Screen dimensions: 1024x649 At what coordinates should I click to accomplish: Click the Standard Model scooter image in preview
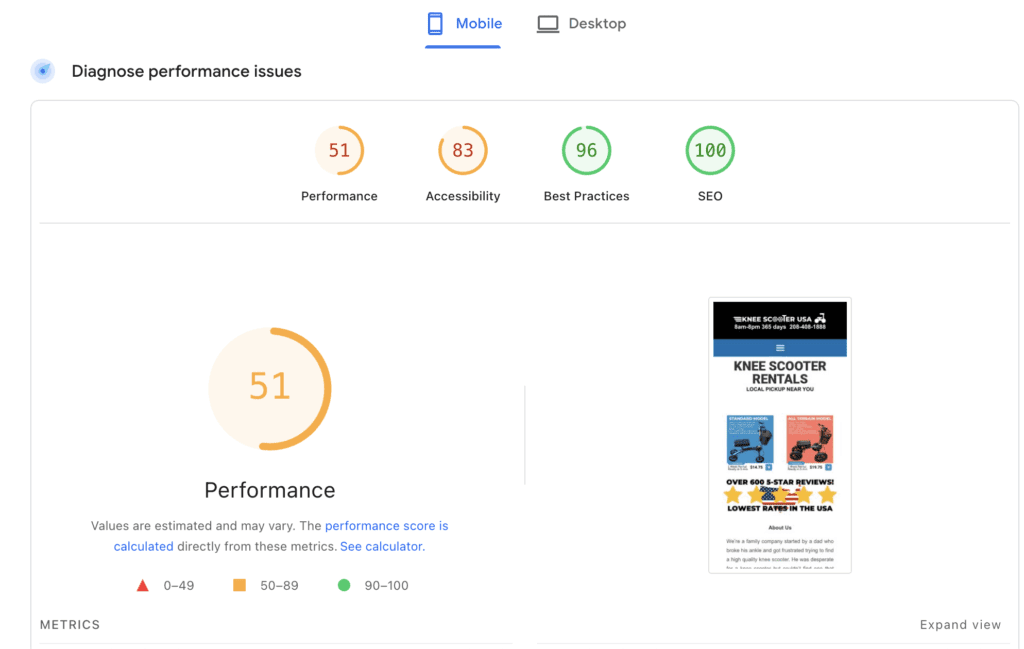point(750,440)
